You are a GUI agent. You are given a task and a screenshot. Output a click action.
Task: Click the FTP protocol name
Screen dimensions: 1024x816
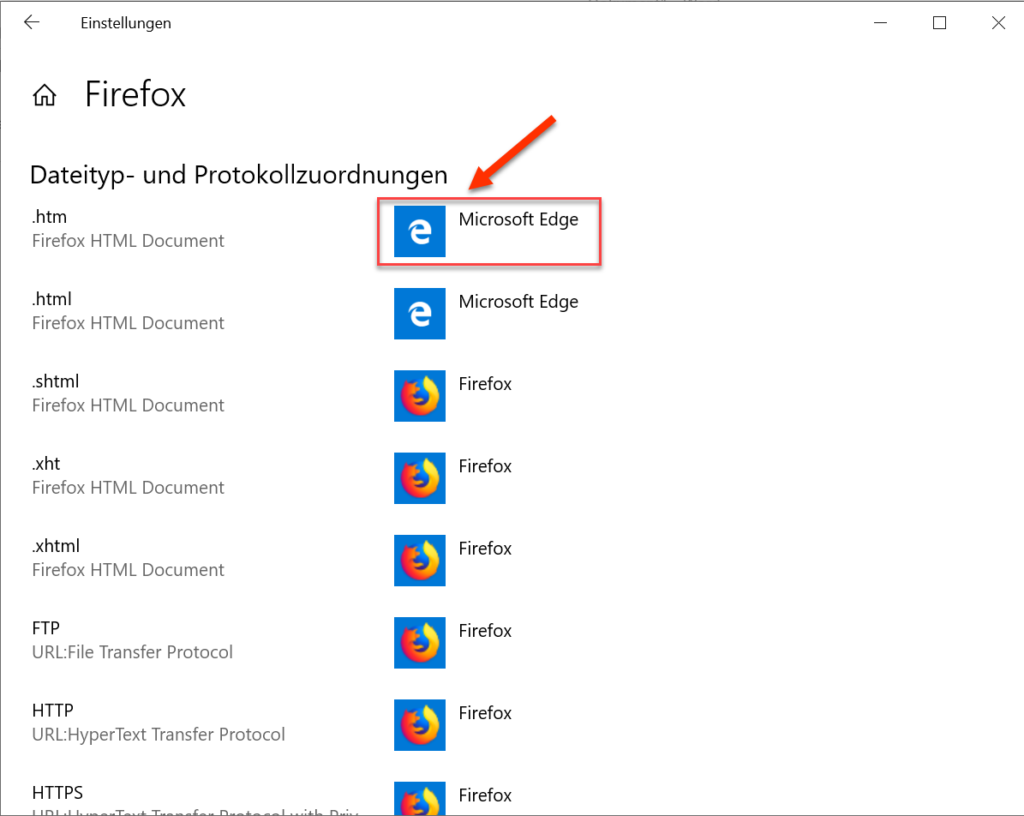coord(46,628)
